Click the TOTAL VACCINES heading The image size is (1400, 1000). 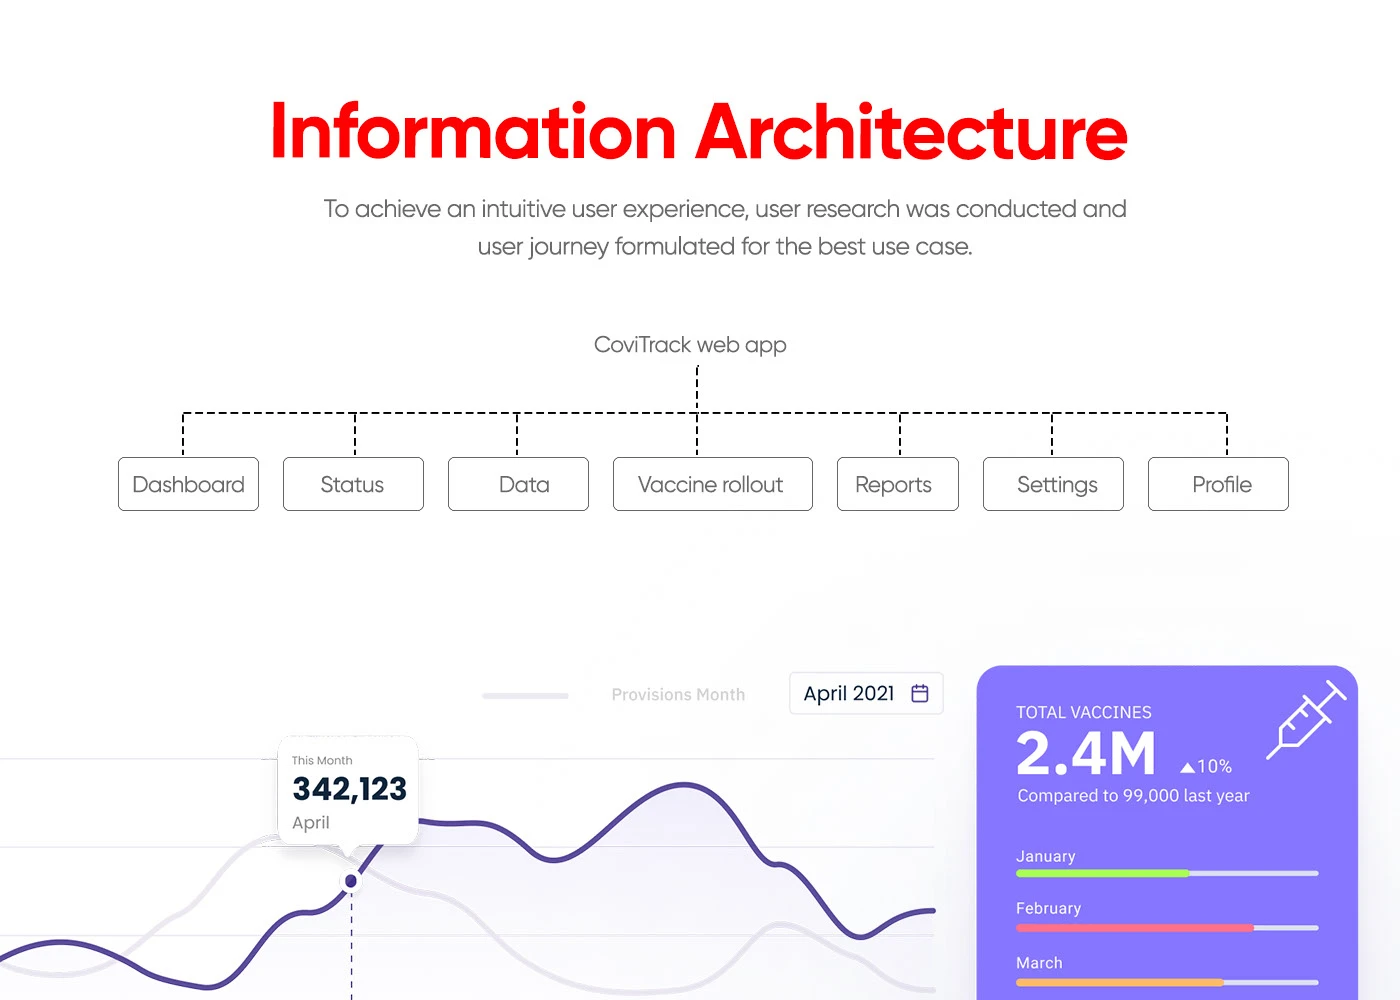[1084, 712]
